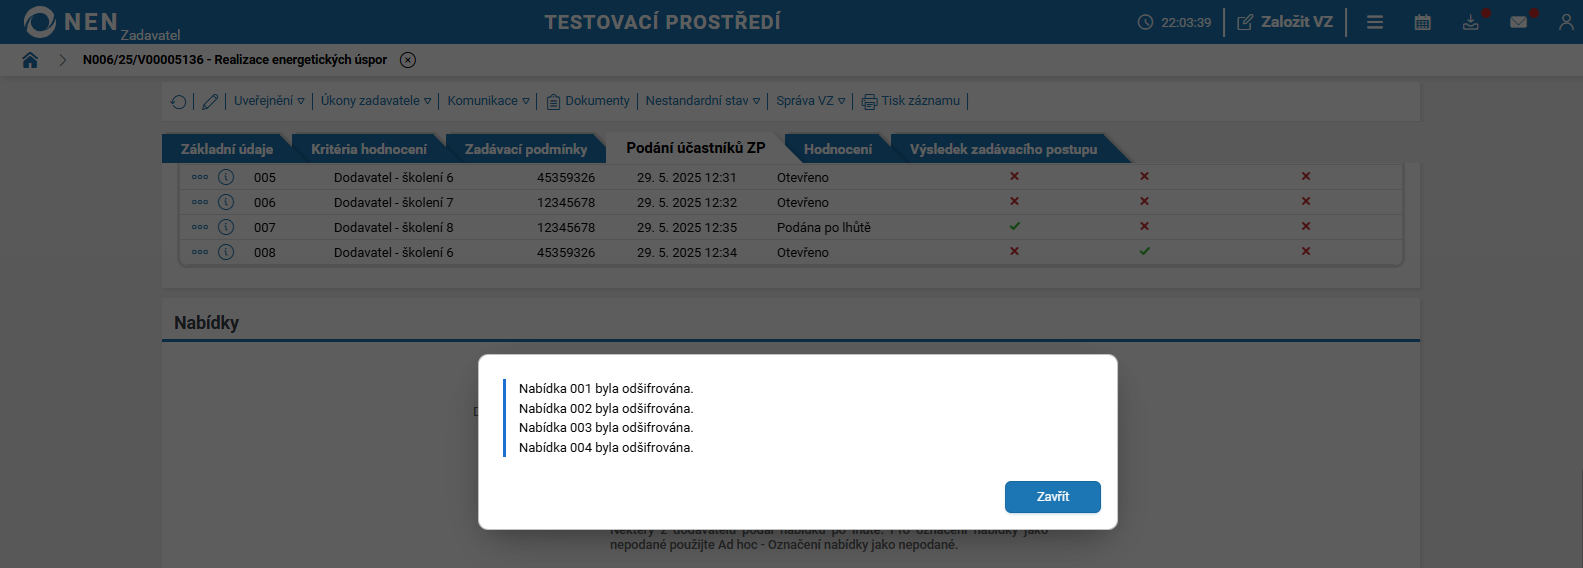The height and width of the screenshot is (568, 1583).
Task: Open the messages envelope icon
Action: [x=1518, y=22]
